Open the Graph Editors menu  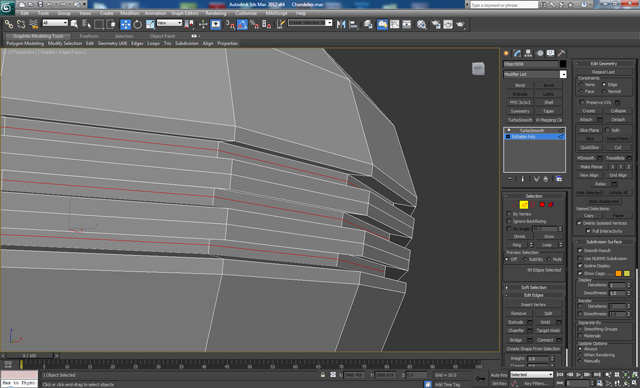click(185, 13)
